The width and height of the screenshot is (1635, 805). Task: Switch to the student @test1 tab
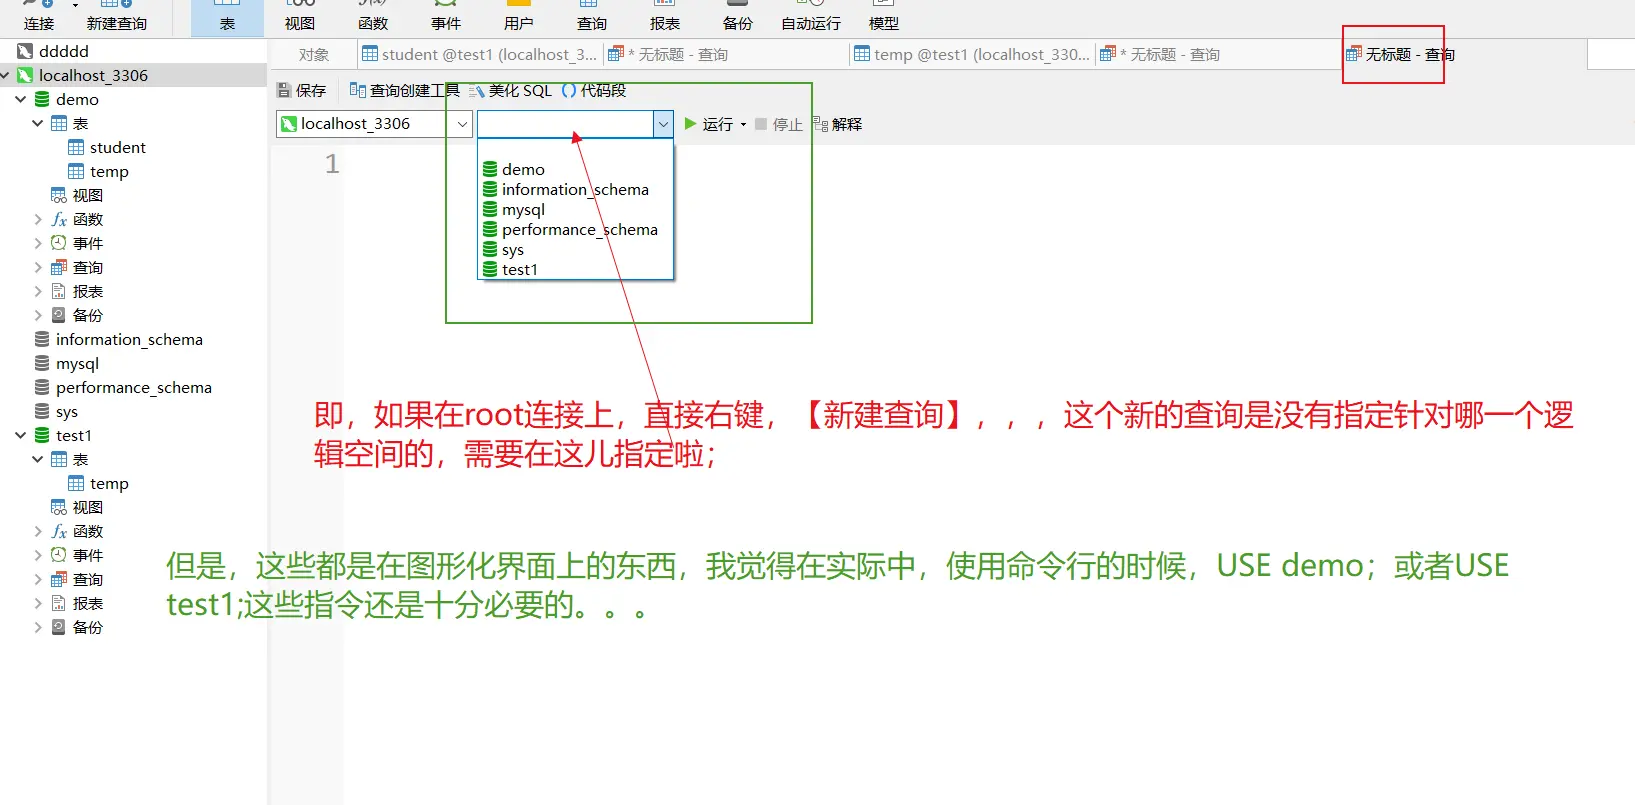tap(479, 54)
